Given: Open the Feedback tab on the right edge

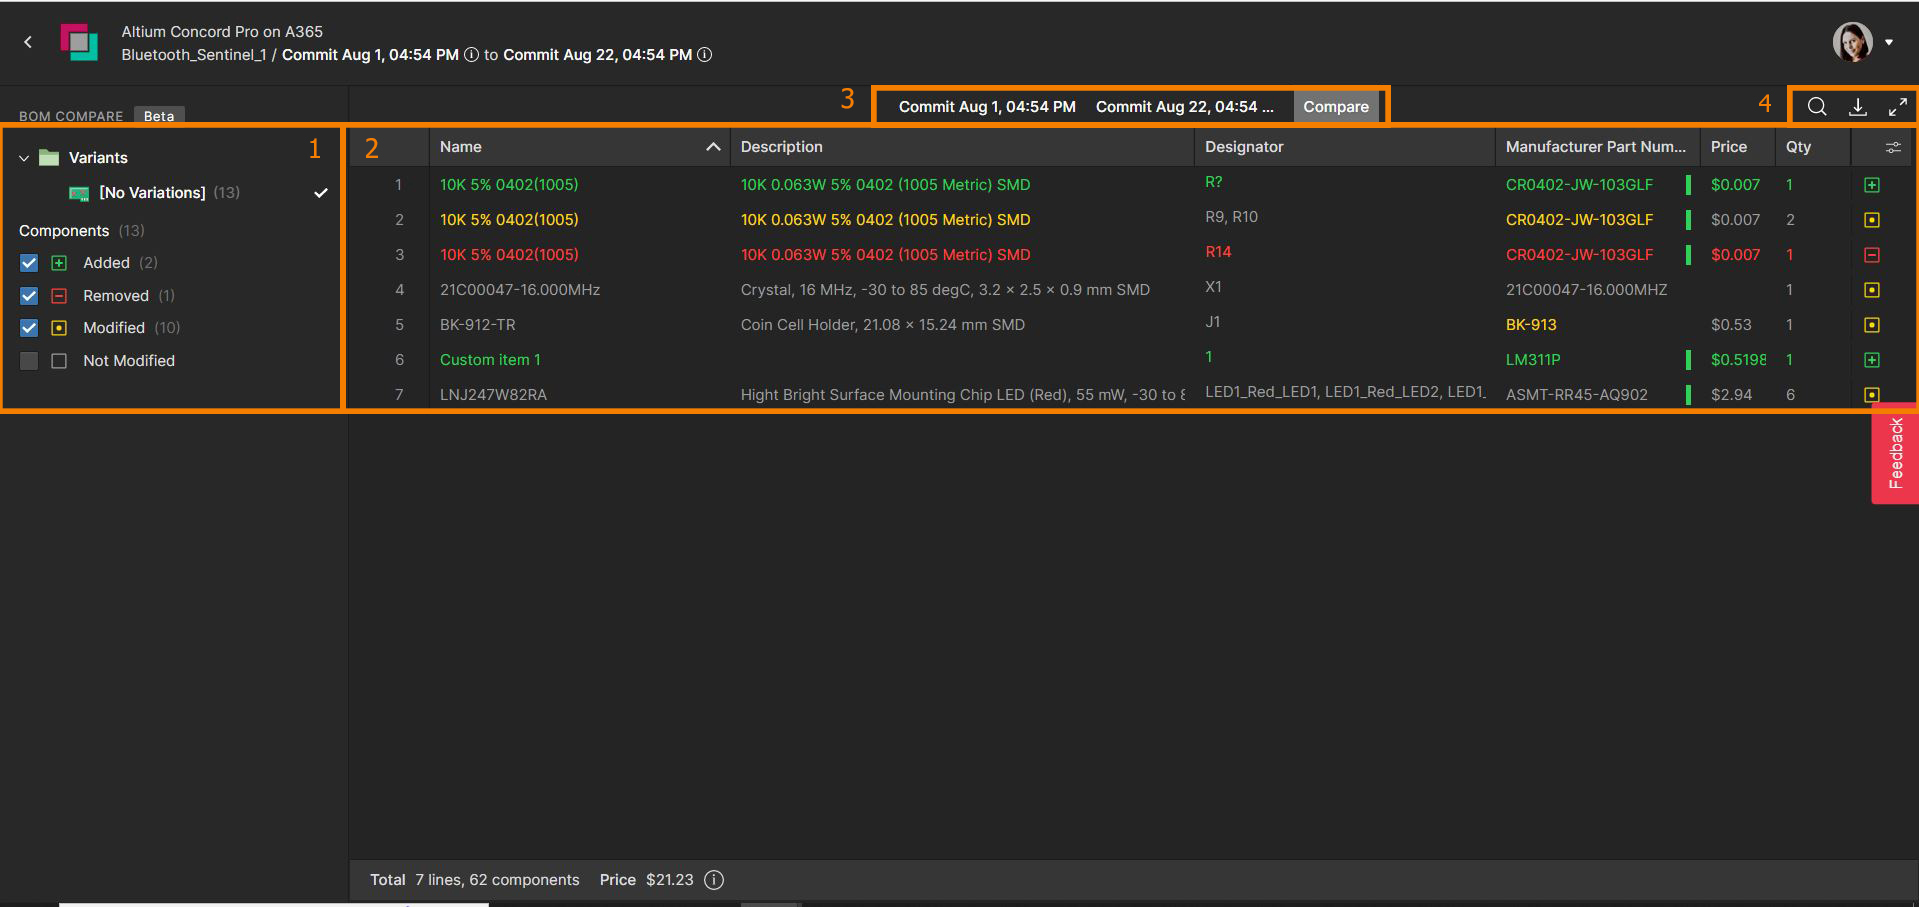Looking at the screenshot, I should click(1896, 455).
